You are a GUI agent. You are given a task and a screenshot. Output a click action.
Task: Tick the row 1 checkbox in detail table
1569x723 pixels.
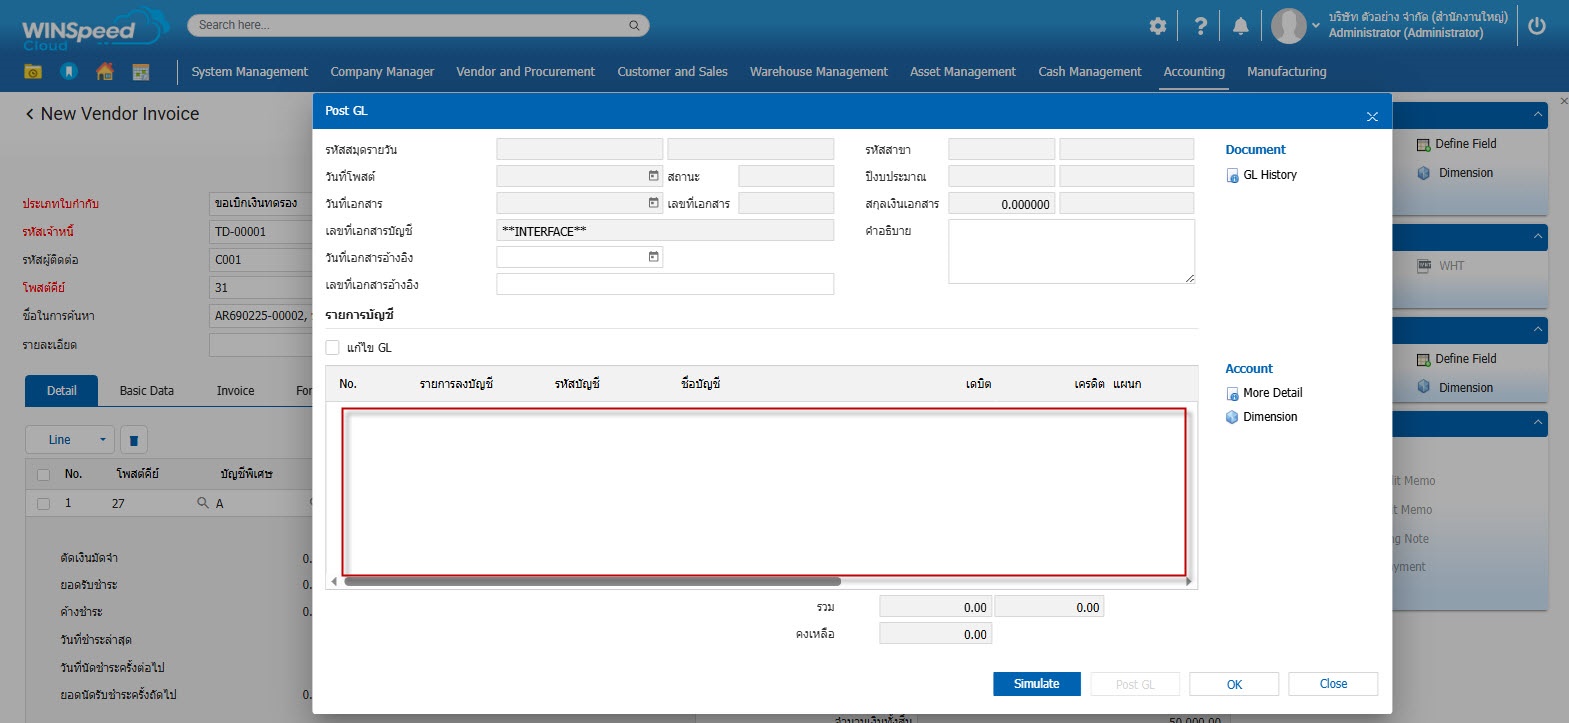[x=43, y=504]
